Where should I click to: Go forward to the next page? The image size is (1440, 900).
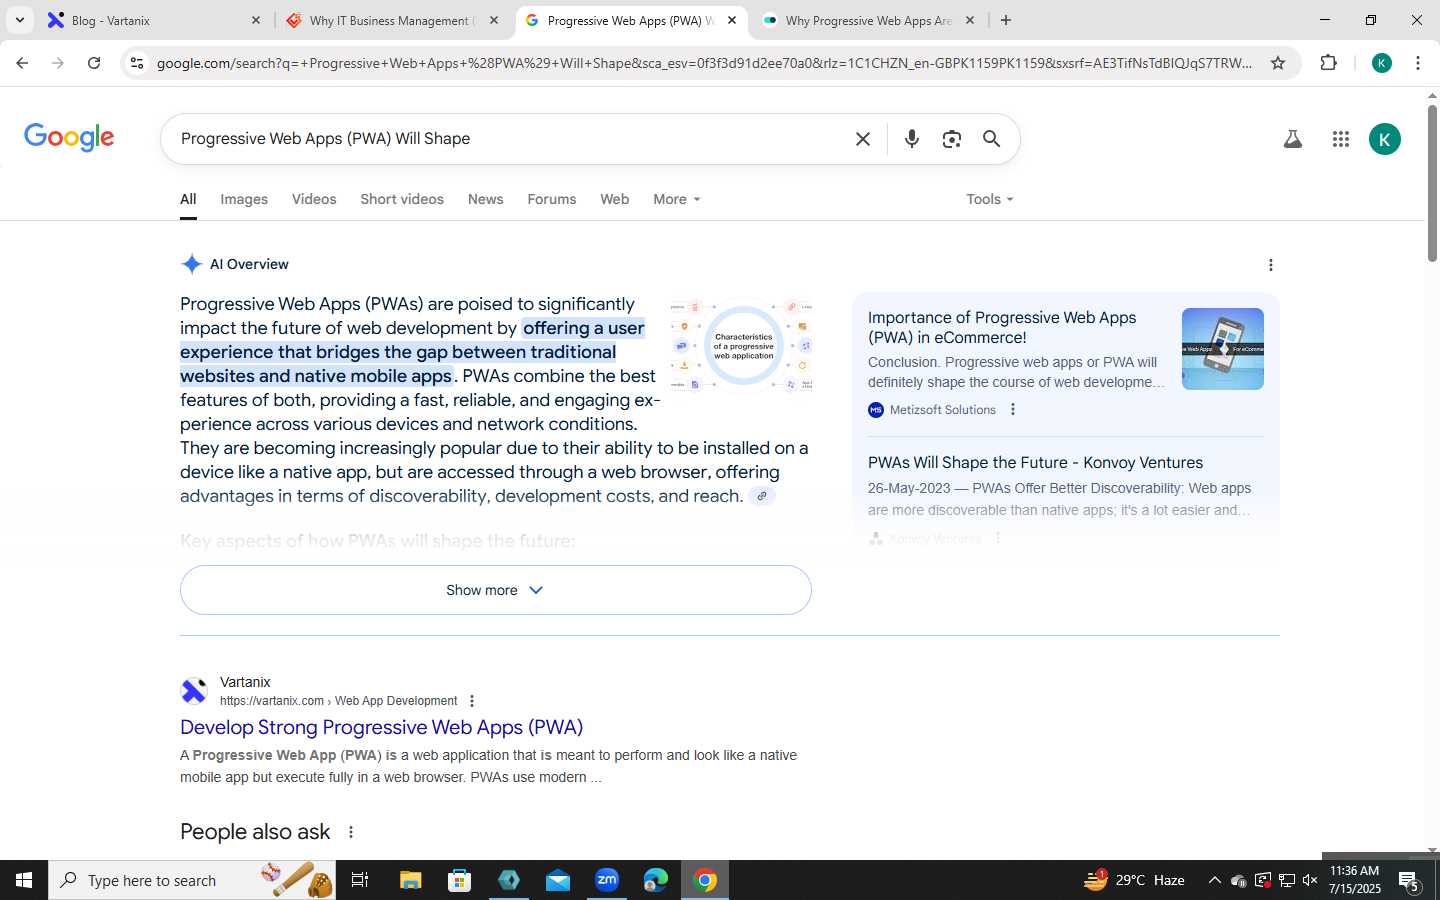point(58,63)
